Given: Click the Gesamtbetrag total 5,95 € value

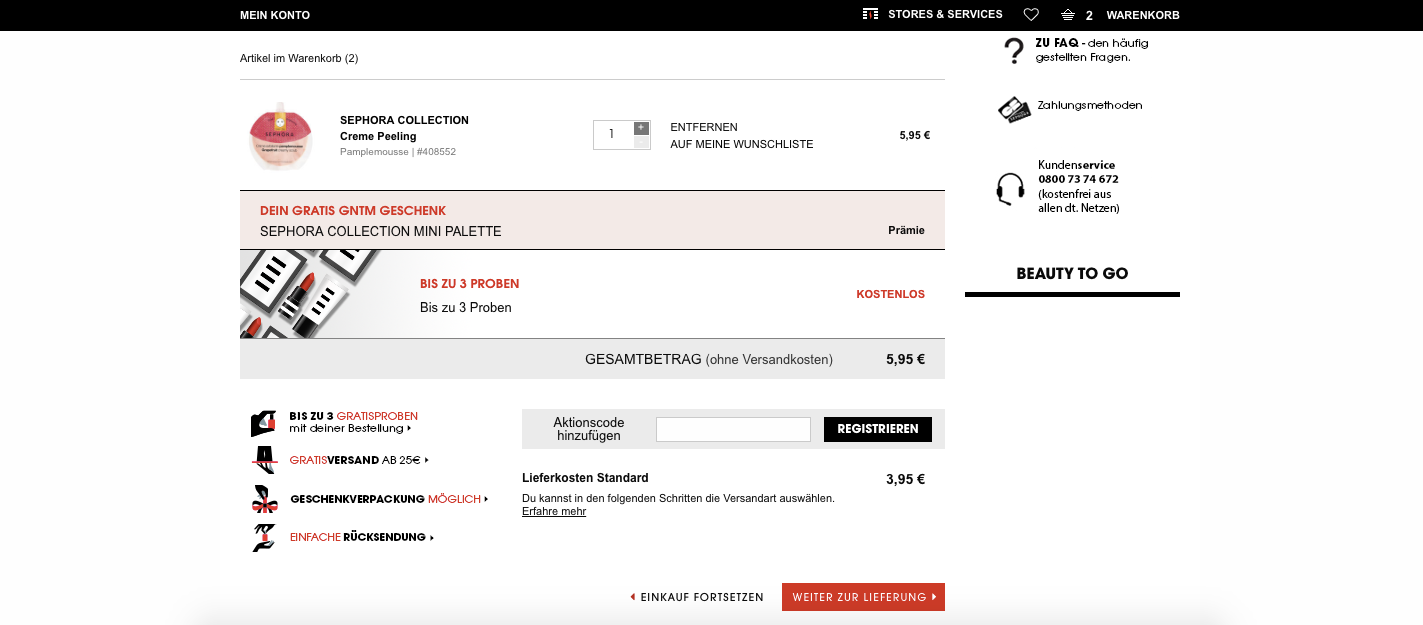Looking at the screenshot, I should coord(905,359).
